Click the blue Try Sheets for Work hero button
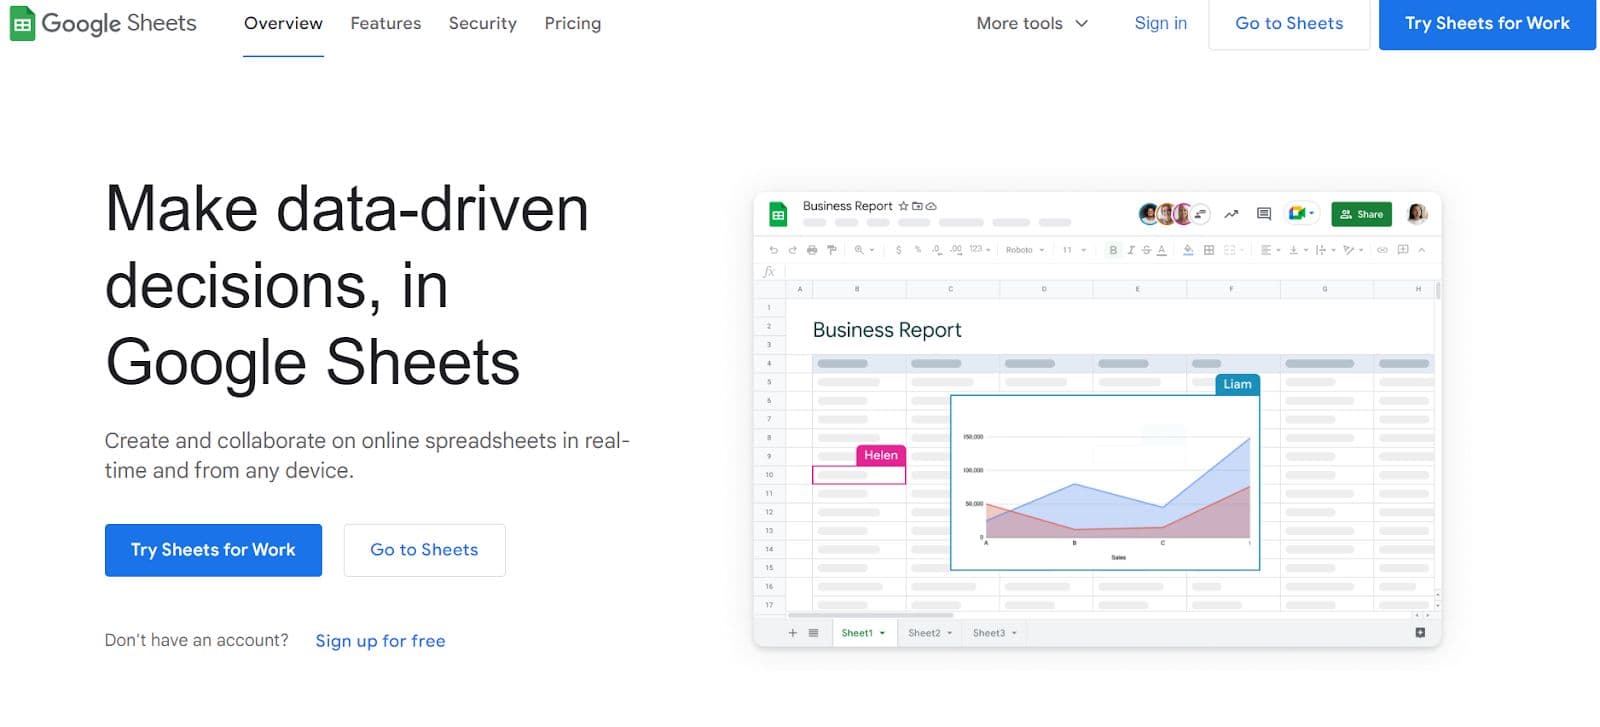Image resolution: width=1600 pixels, height=727 pixels. [213, 550]
